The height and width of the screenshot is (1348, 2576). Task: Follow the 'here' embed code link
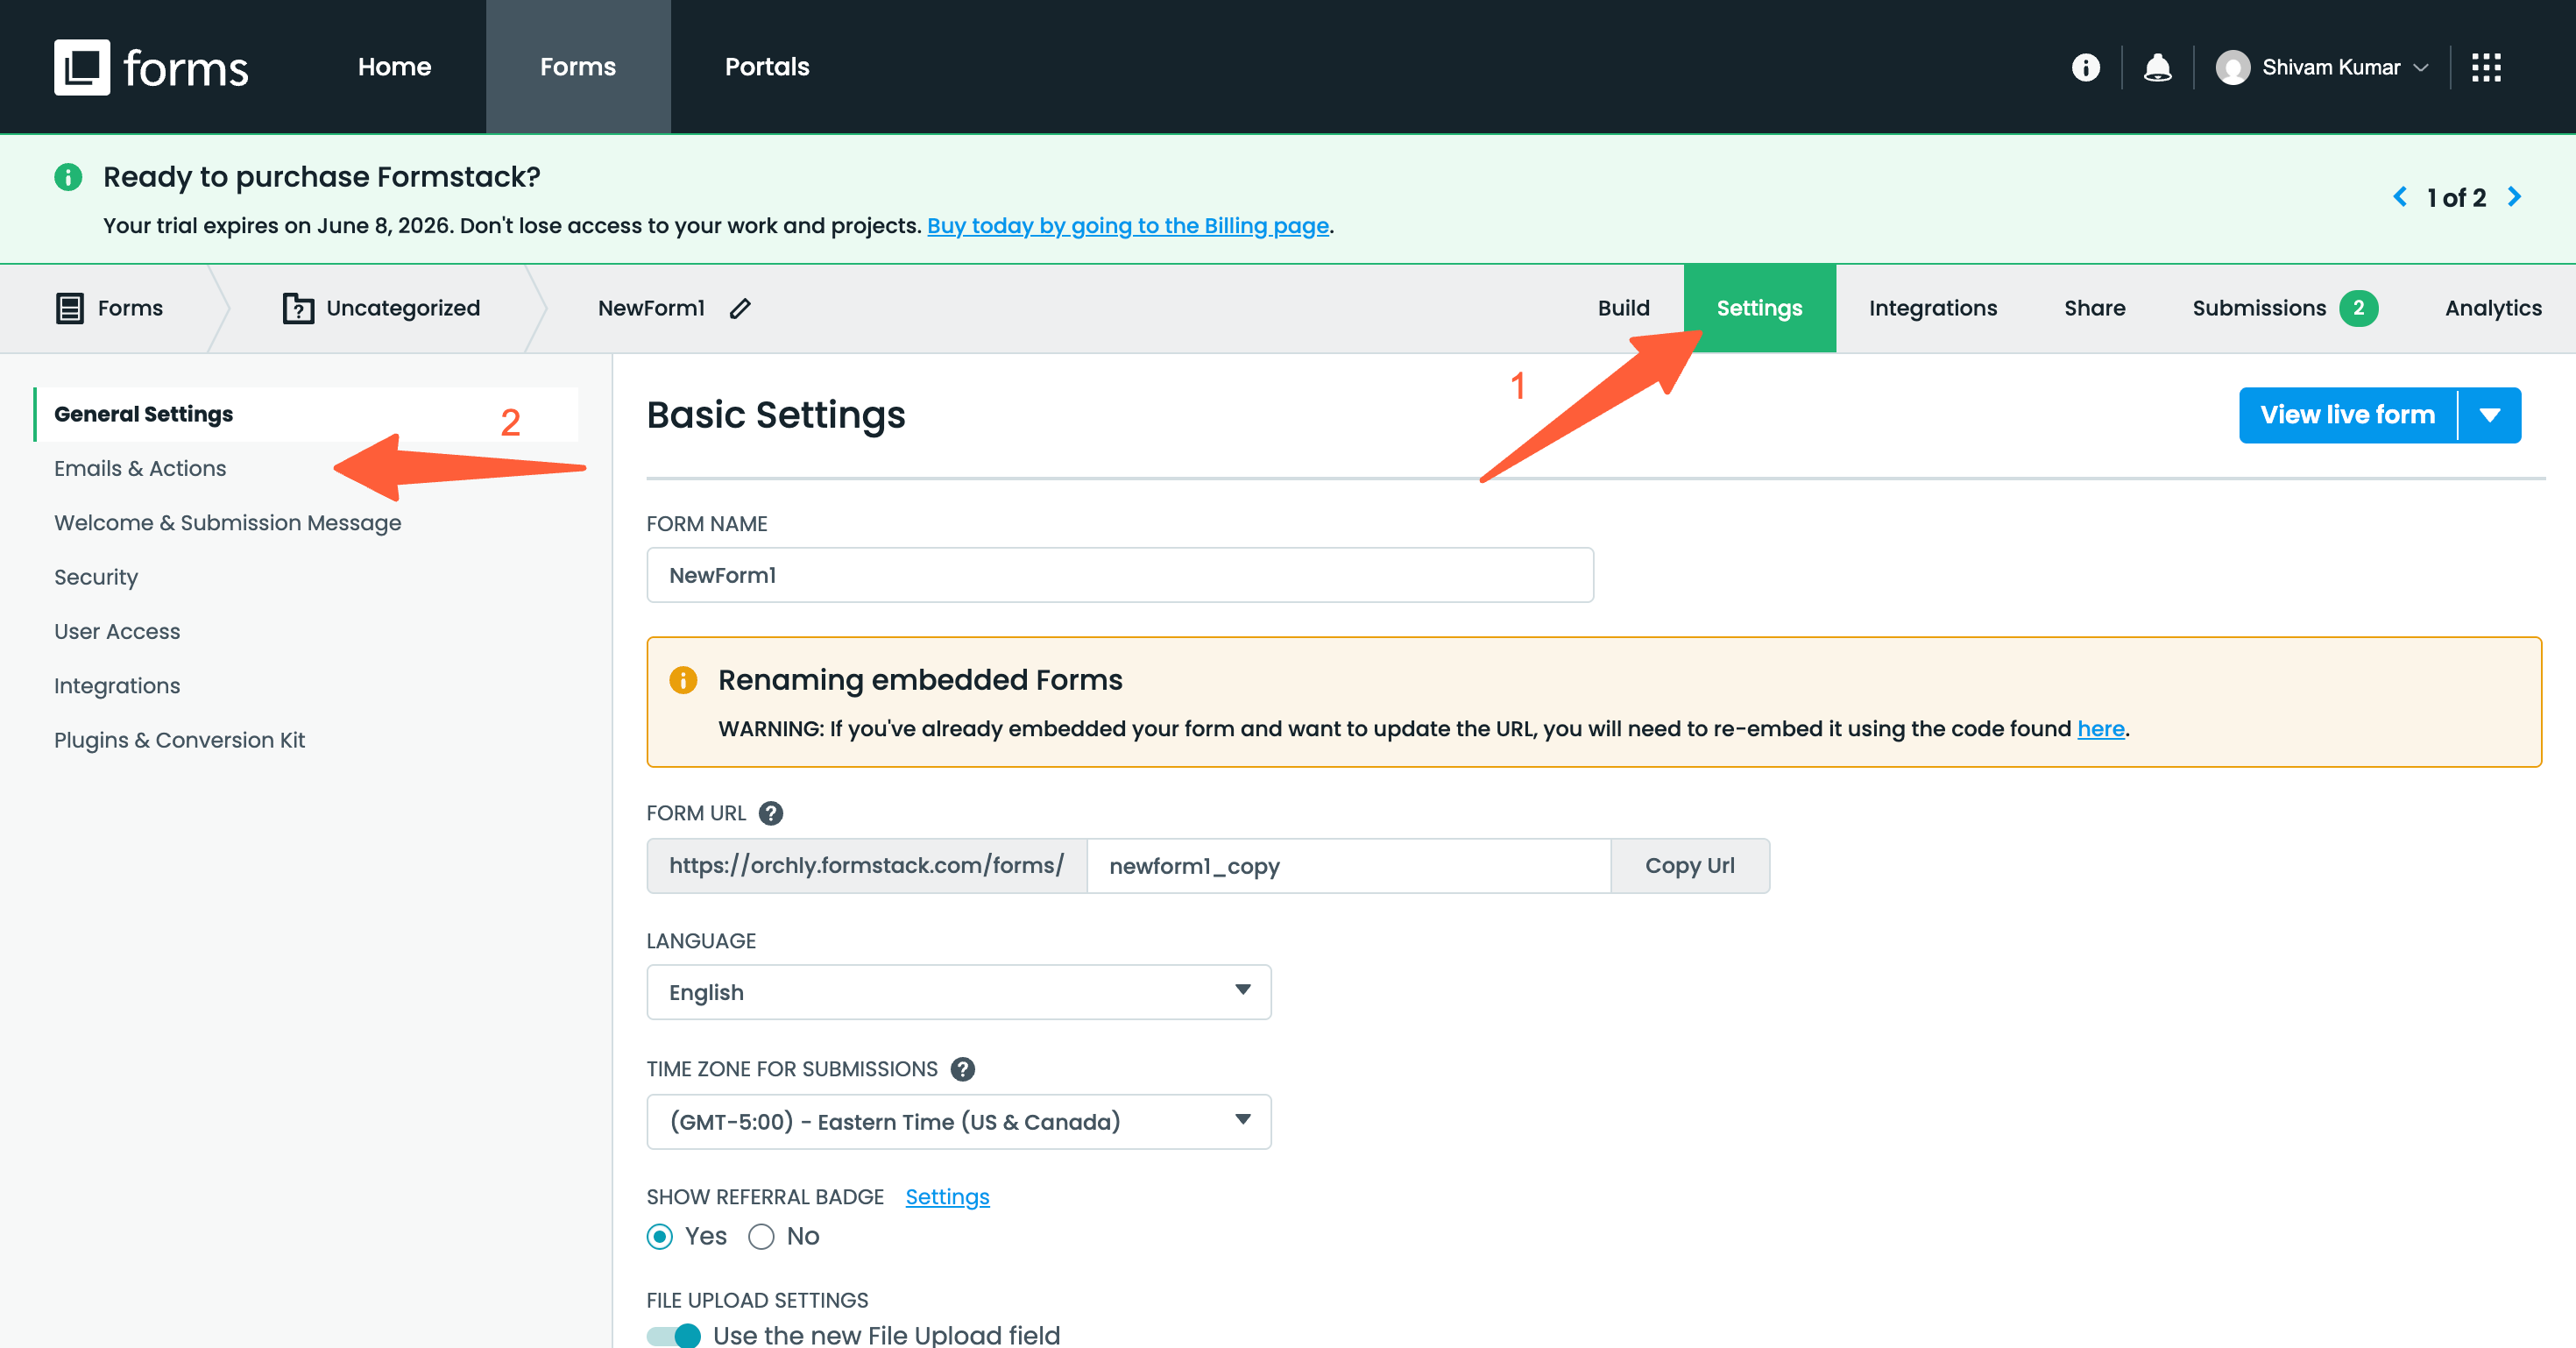click(2101, 729)
